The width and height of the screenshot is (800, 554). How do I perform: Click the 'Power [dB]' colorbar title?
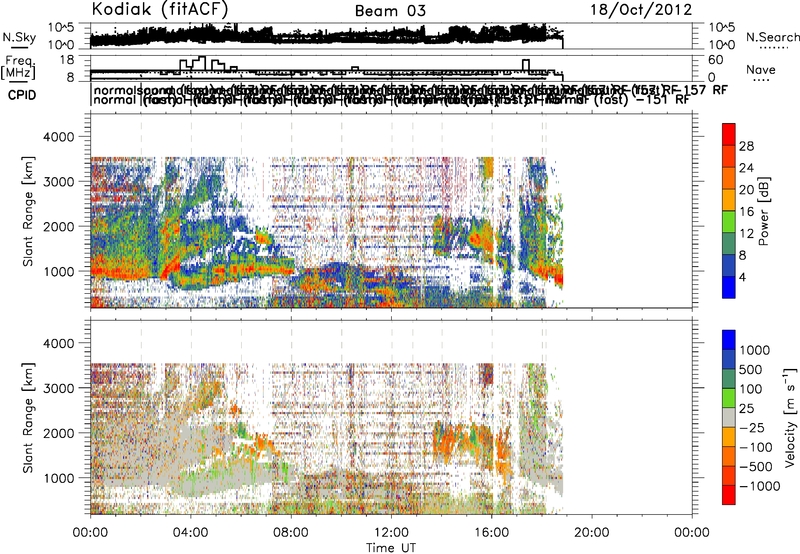click(x=763, y=211)
